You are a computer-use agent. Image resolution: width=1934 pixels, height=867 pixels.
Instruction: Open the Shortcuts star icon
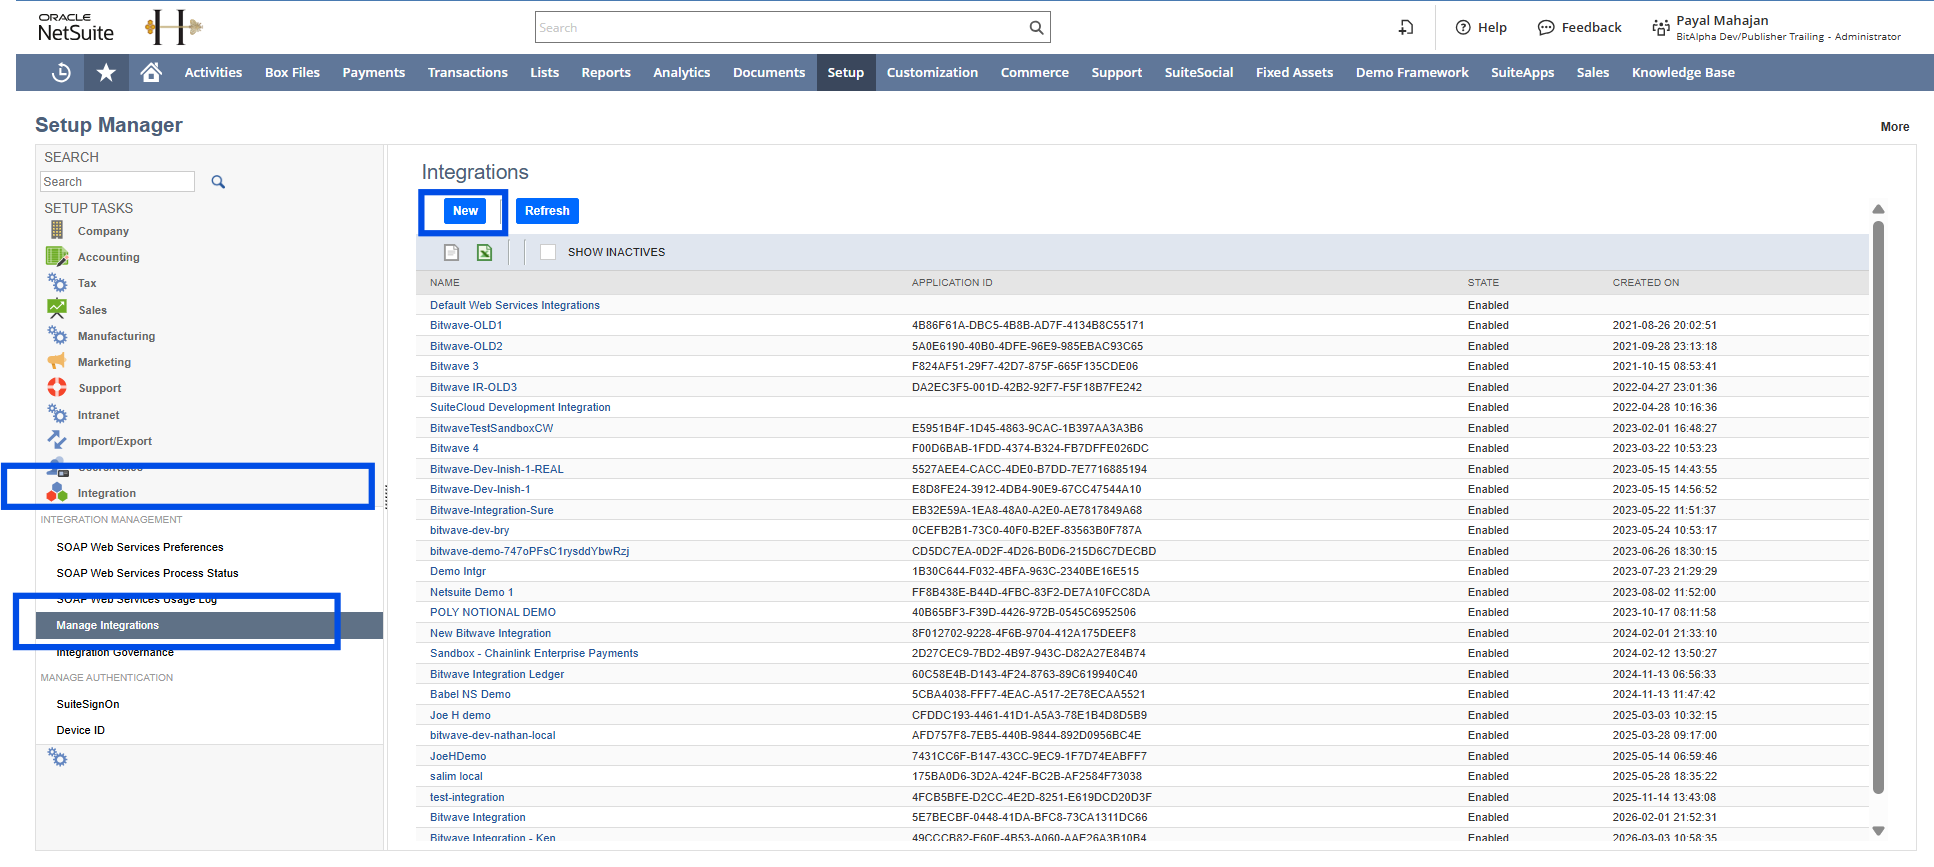point(106,72)
